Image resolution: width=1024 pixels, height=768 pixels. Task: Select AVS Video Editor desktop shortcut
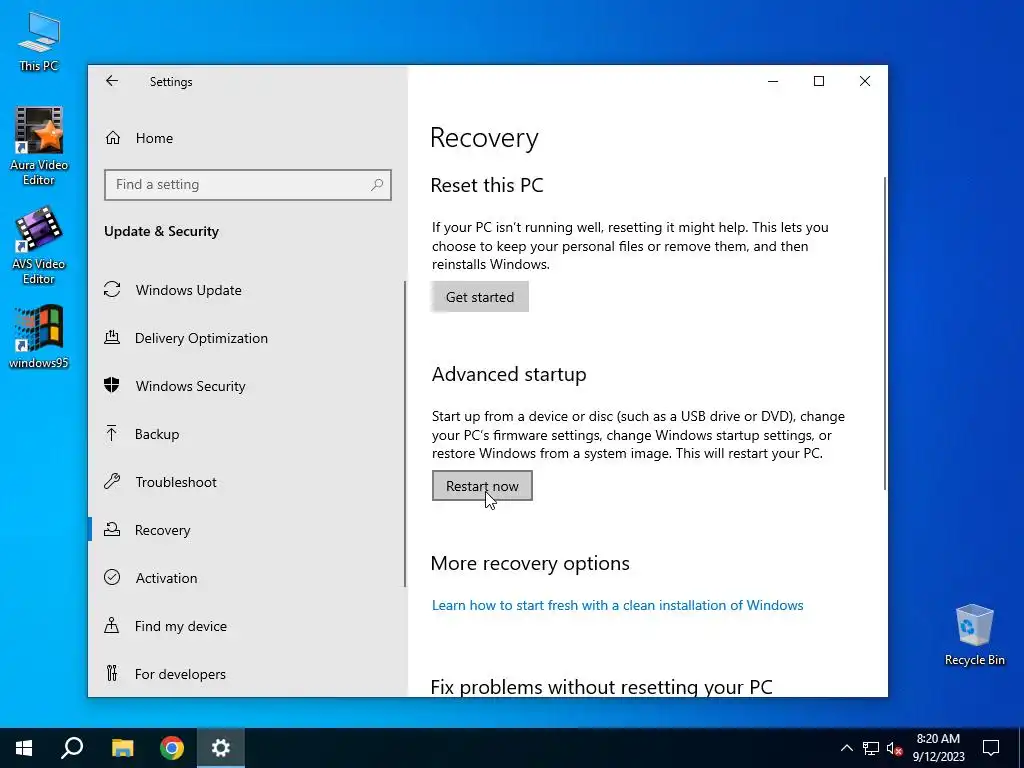pos(39,246)
